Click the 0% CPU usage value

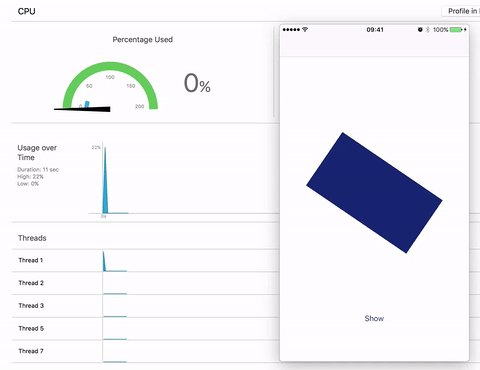click(x=197, y=83)
